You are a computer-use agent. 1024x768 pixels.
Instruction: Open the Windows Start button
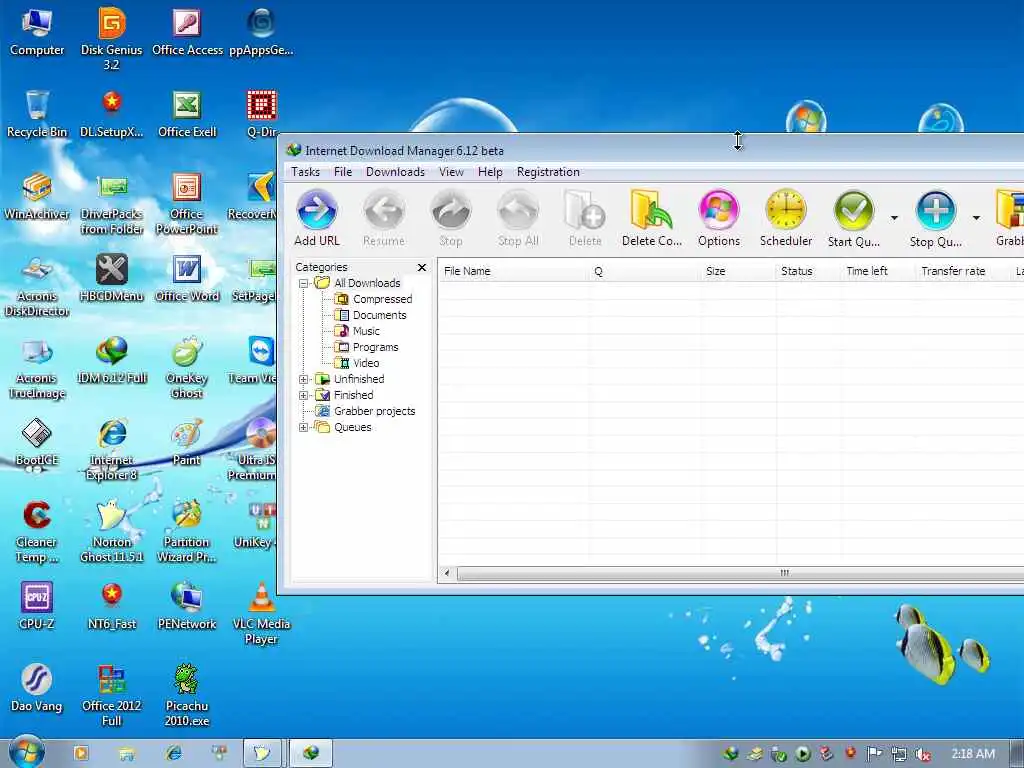[x=26, y=753]
